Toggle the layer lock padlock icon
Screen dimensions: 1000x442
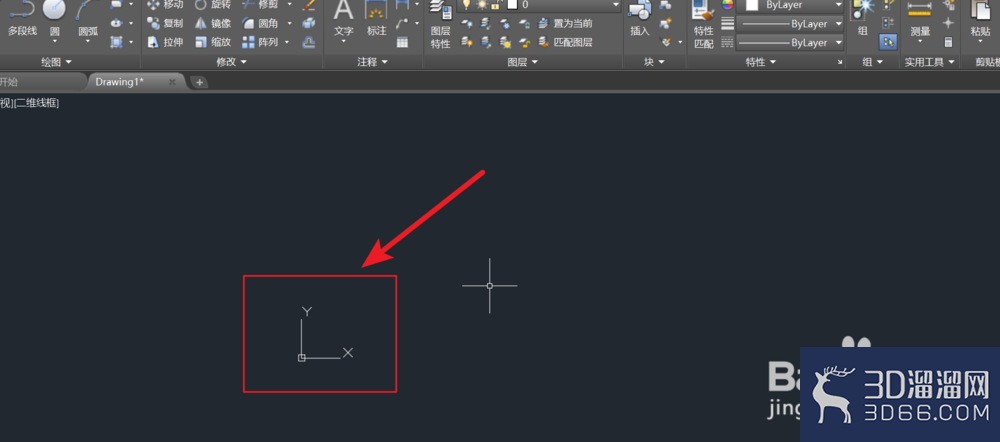[494, 4]
